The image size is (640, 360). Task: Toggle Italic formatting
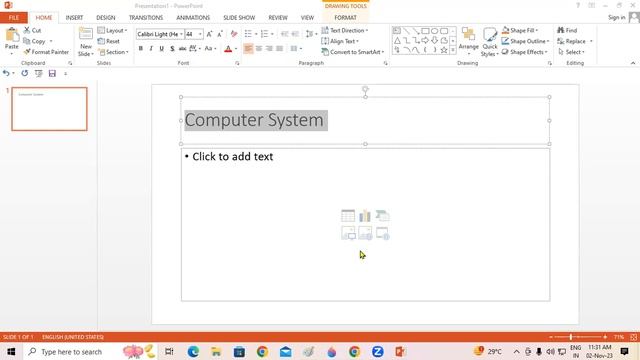pos(151,49)
